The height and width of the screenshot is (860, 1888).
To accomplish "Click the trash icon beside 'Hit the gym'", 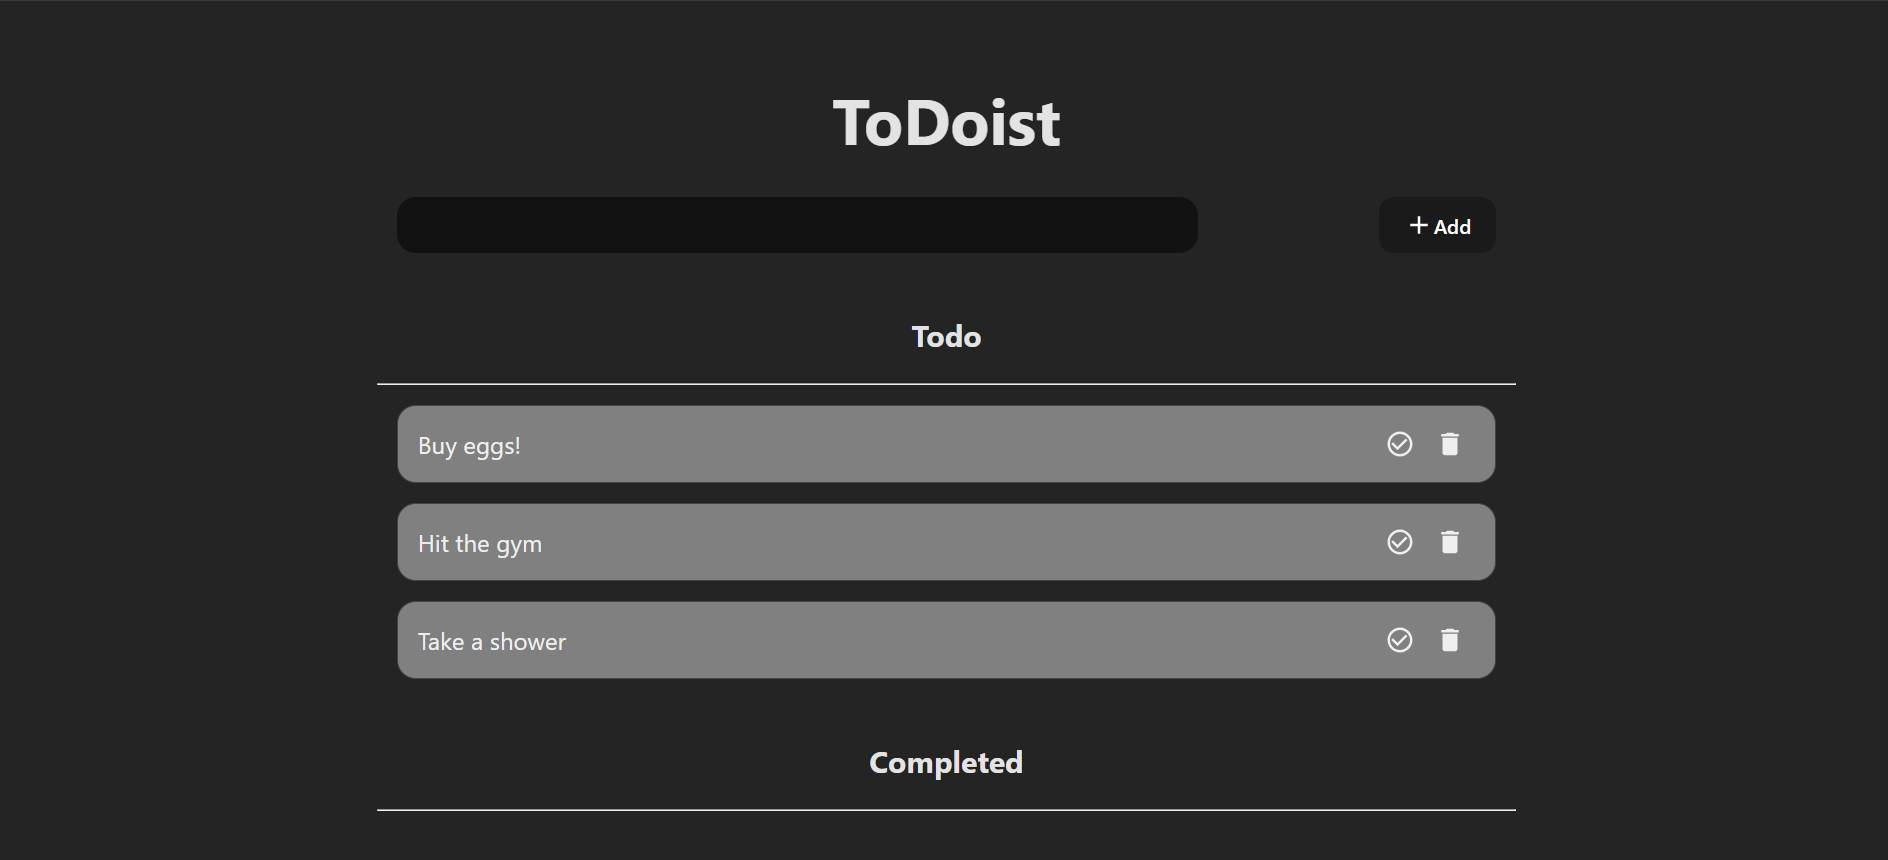I will point(1451,542).
